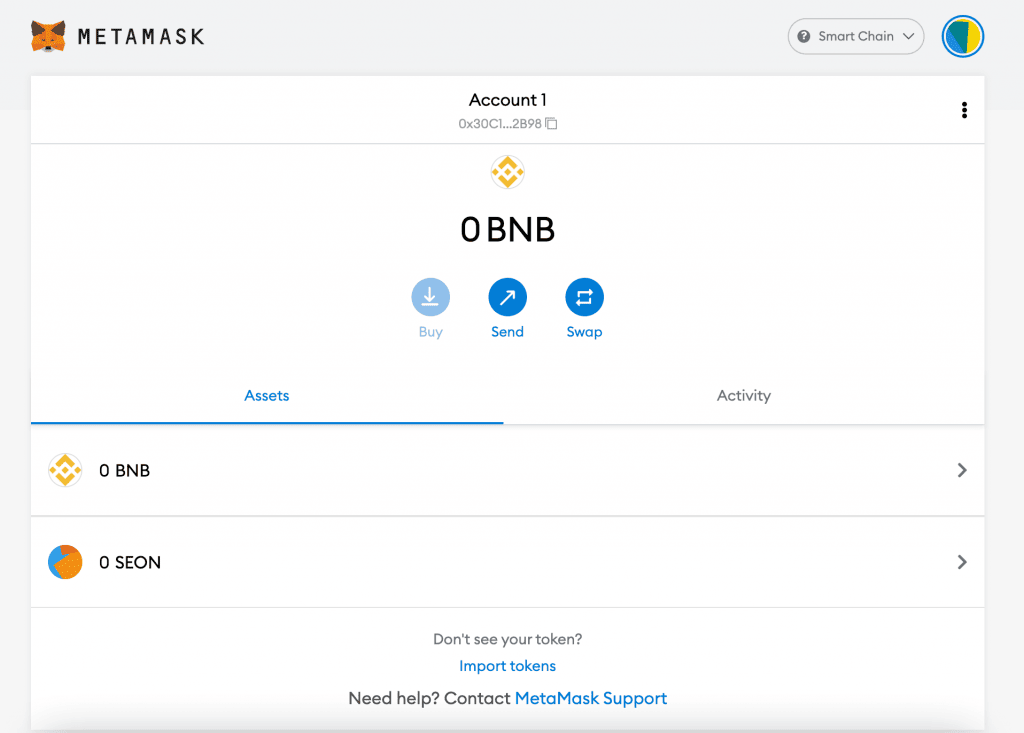Click the Account 1 name

pos(507,100)
